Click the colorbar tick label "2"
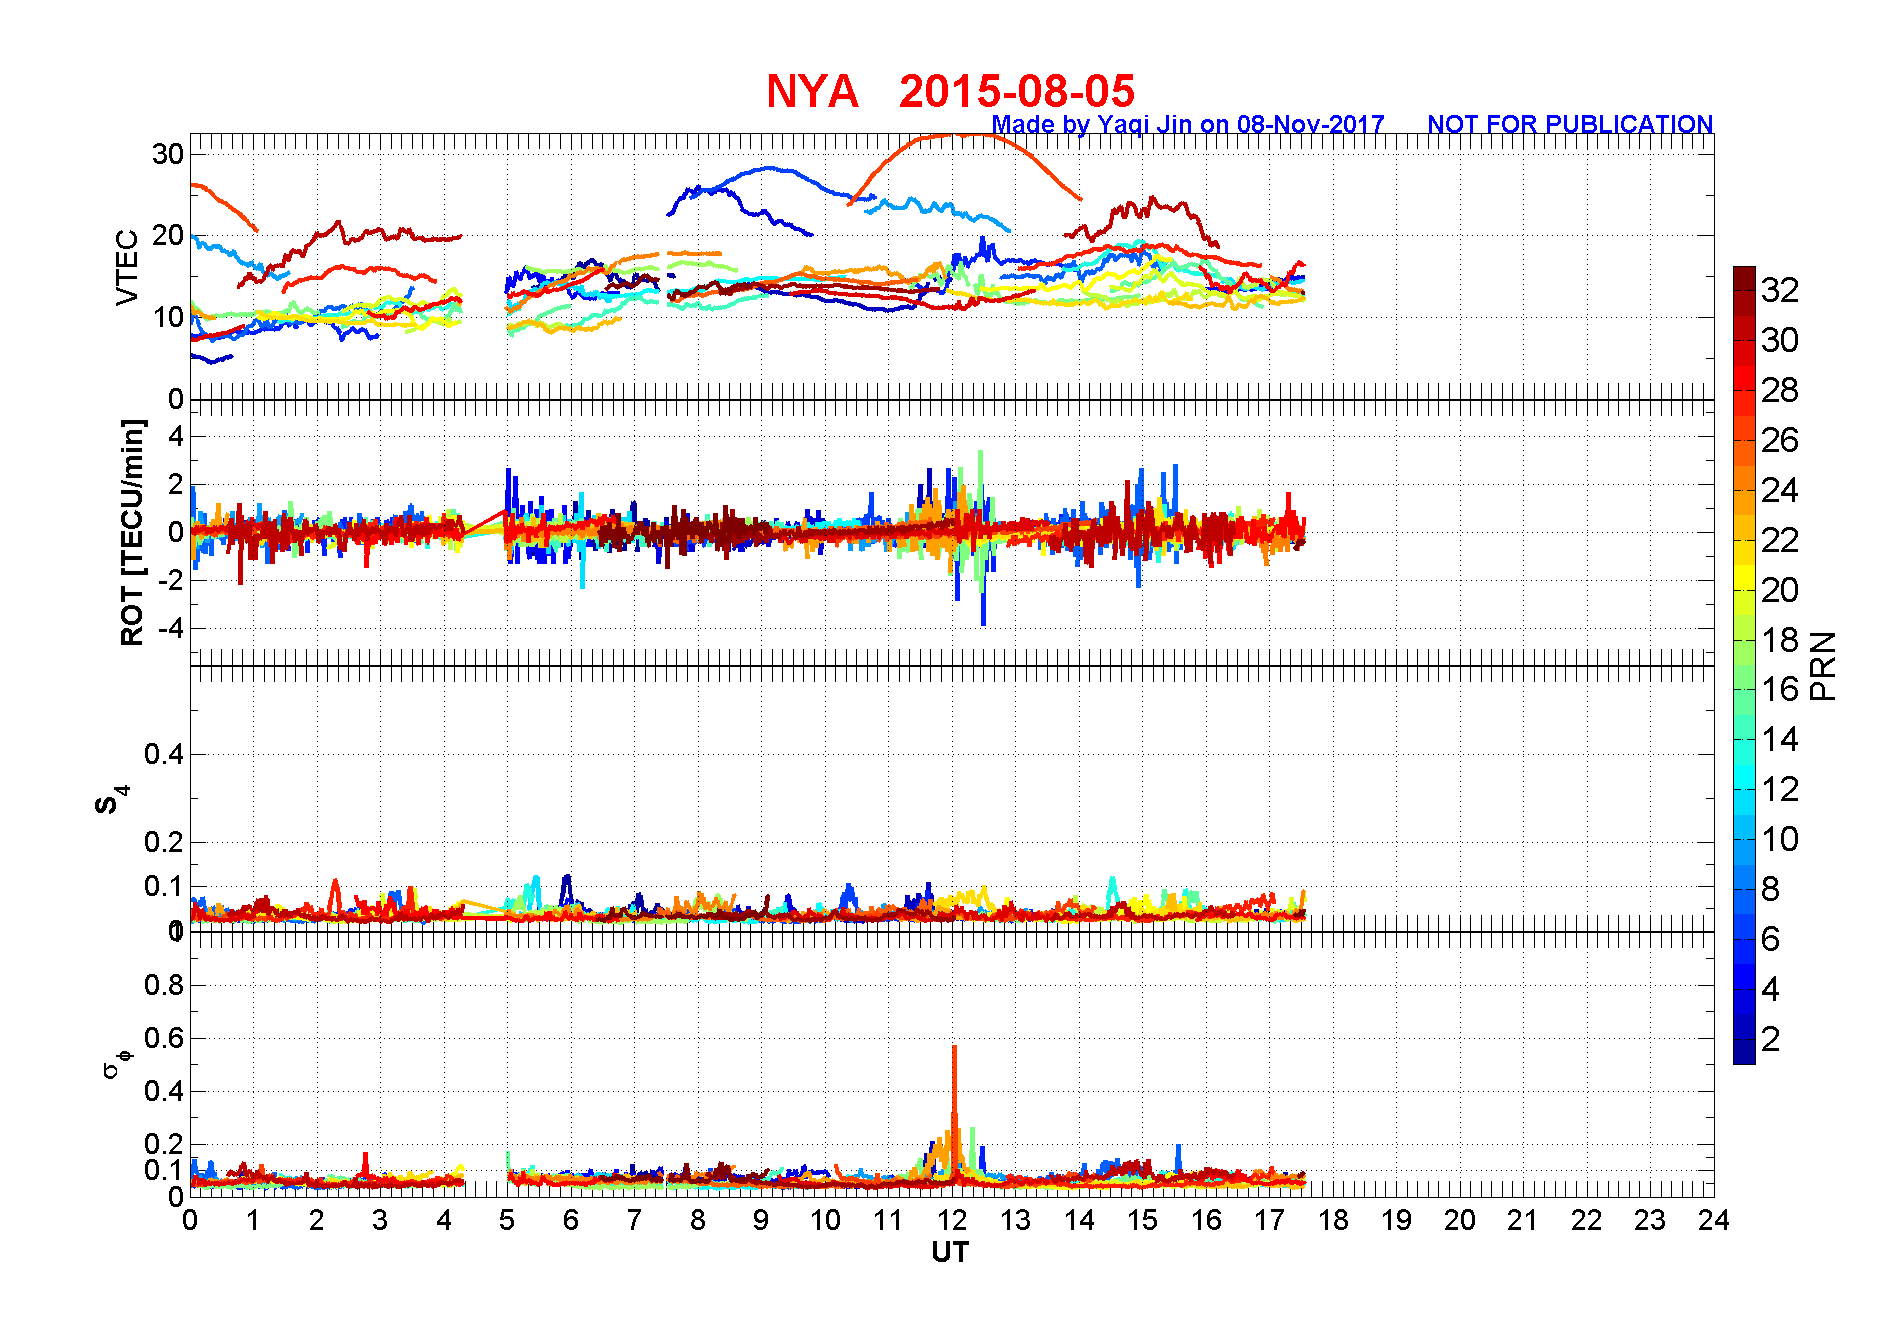The width and height of the screenshot is (1904, 1330). pos(1771,1039)
